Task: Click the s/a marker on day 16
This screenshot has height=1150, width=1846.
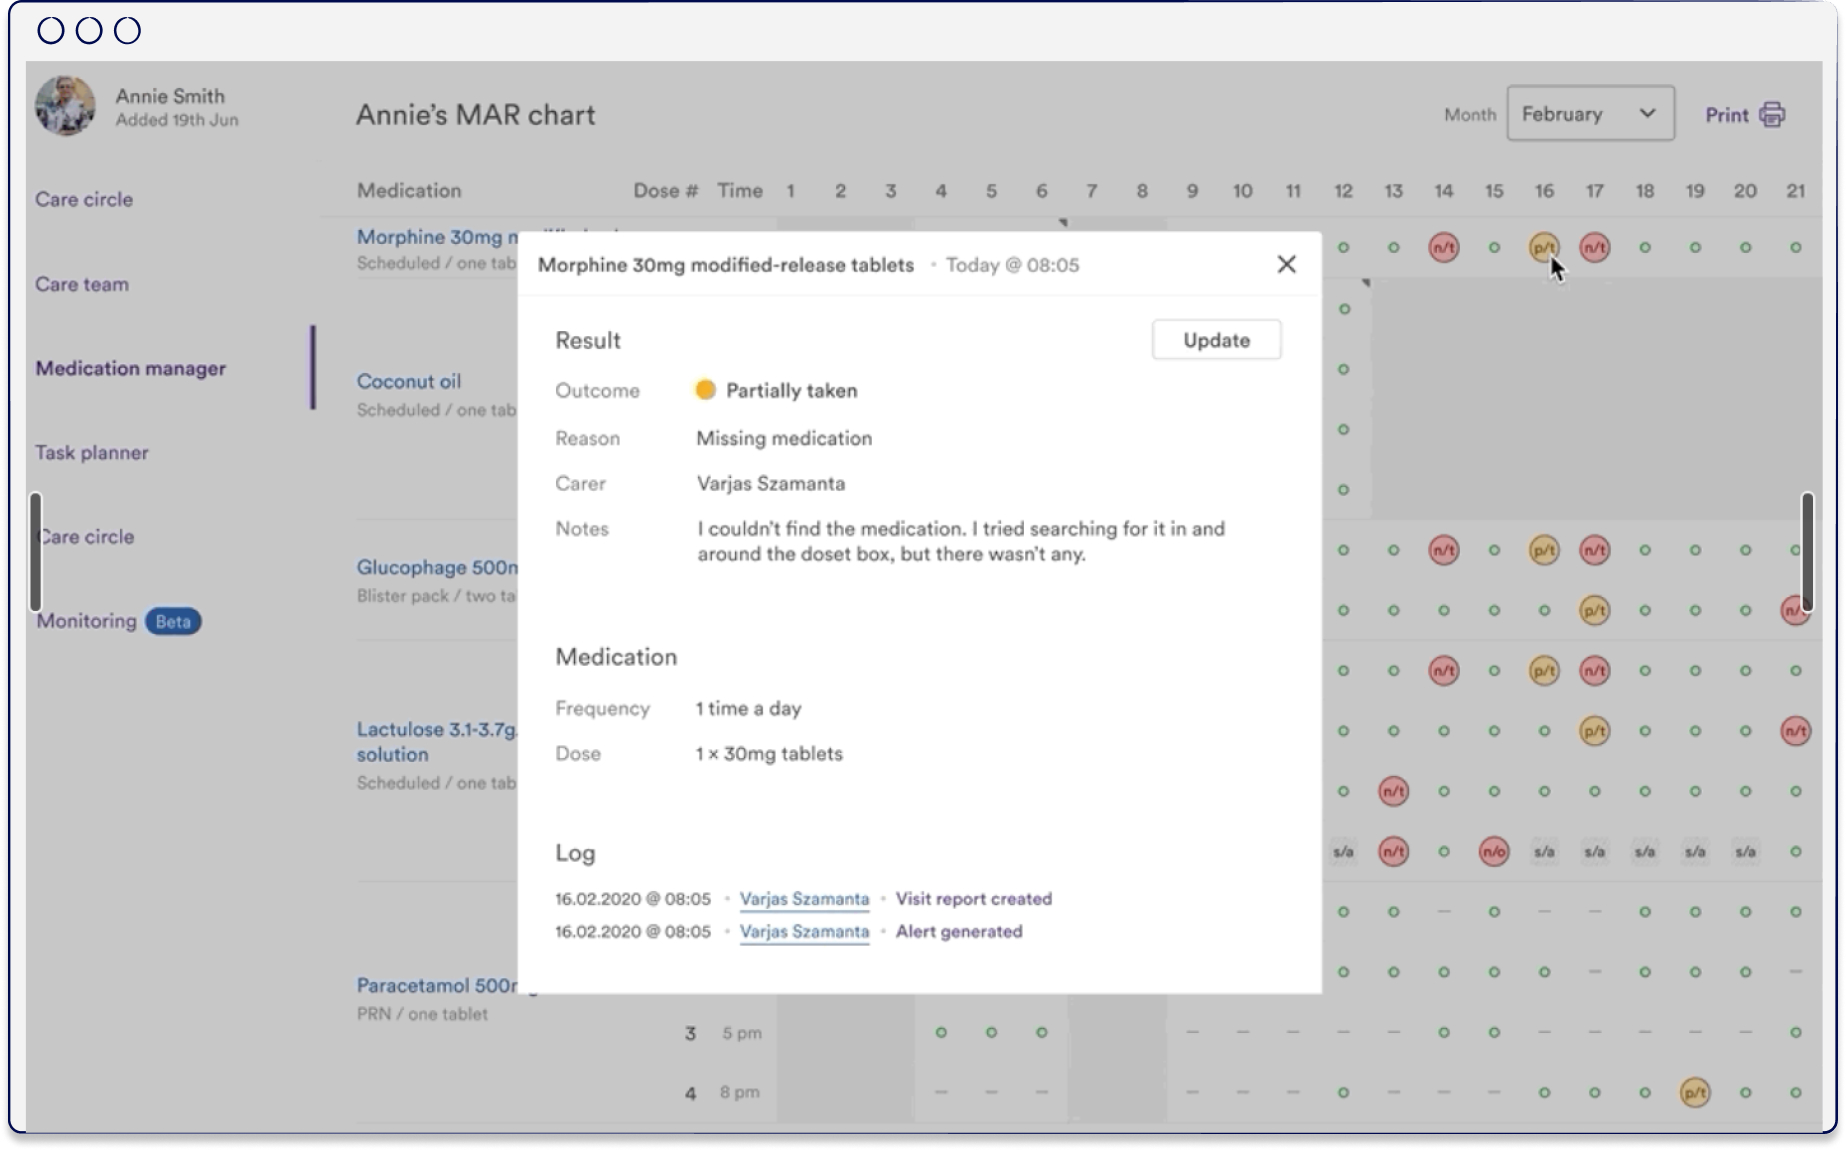Action: [x=1544, y=851]
